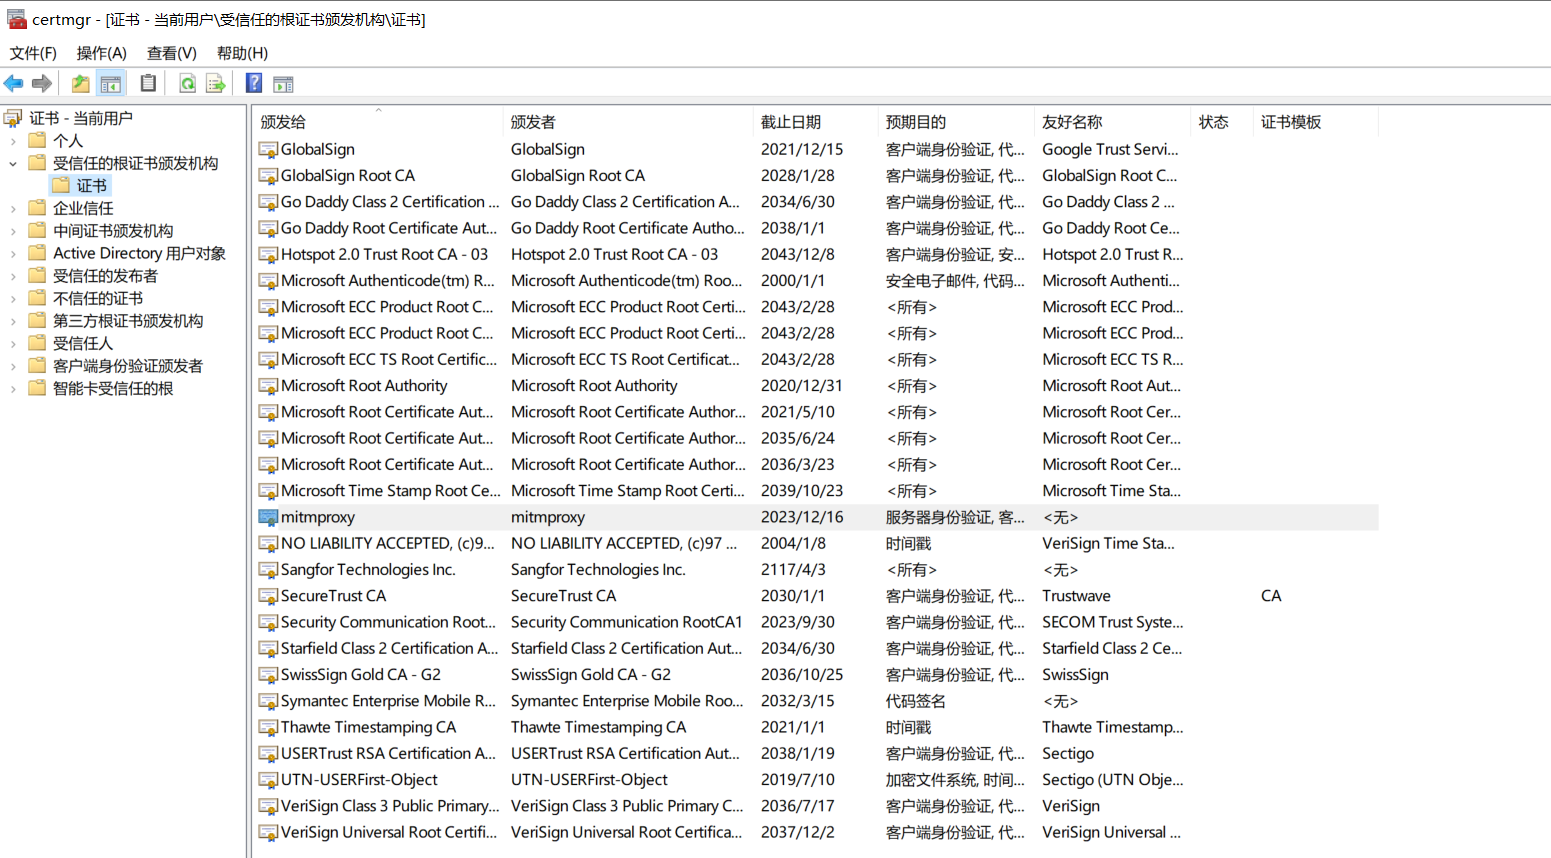Select the 不信任的证书 folder in tree
Screen dimensions: 1551x858
coord(98,298)
